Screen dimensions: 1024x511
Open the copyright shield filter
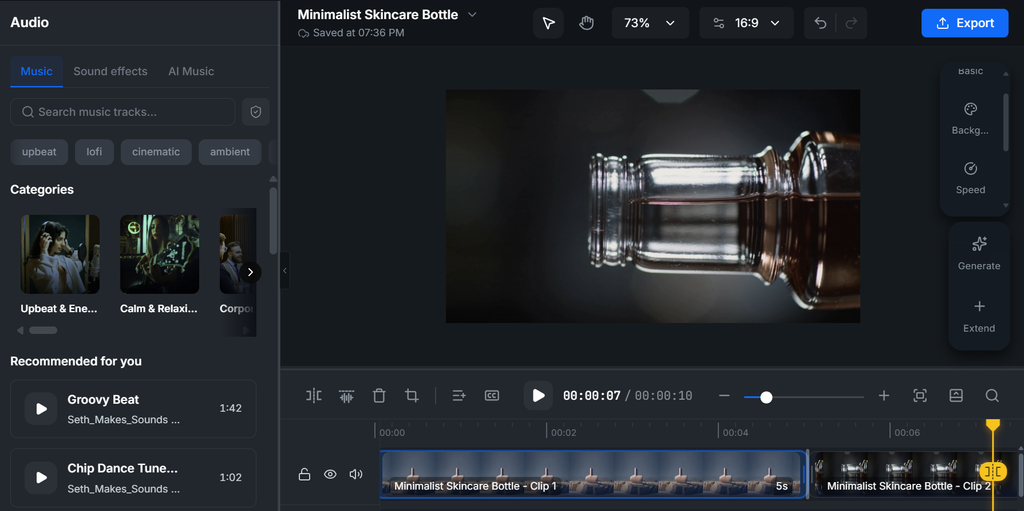[256, 112]
